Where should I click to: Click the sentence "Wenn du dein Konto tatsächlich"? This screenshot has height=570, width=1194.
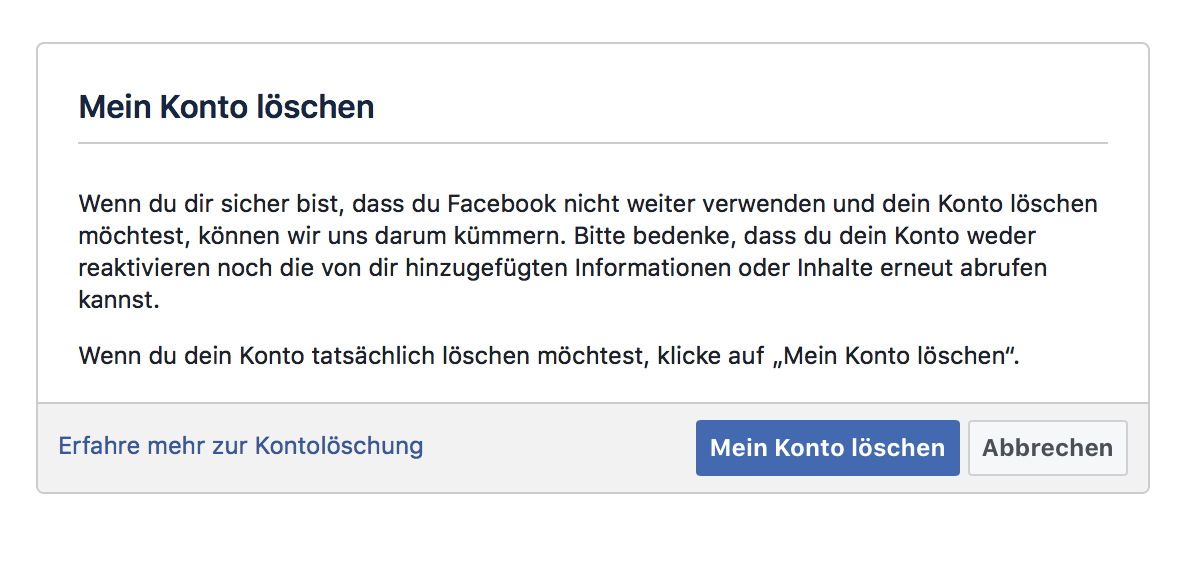click(549, 355)
